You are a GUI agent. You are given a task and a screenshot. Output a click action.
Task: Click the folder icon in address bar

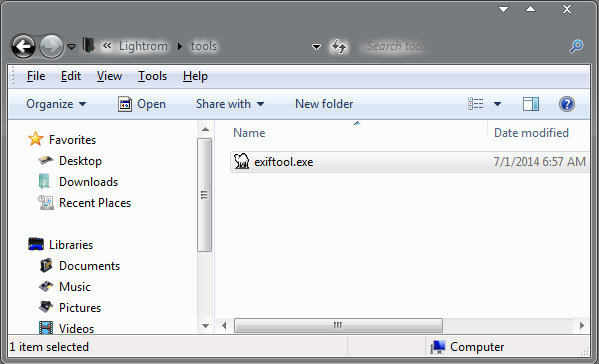(x=89, y=45)
